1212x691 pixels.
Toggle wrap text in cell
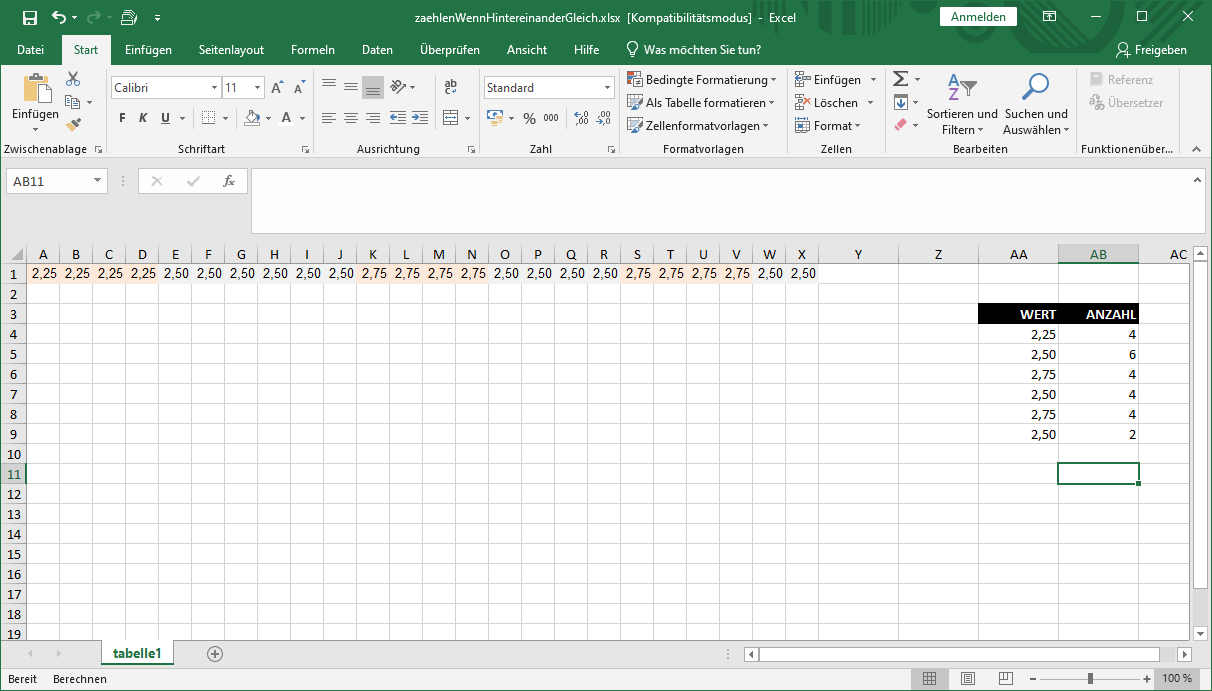(x=451, y=87)
